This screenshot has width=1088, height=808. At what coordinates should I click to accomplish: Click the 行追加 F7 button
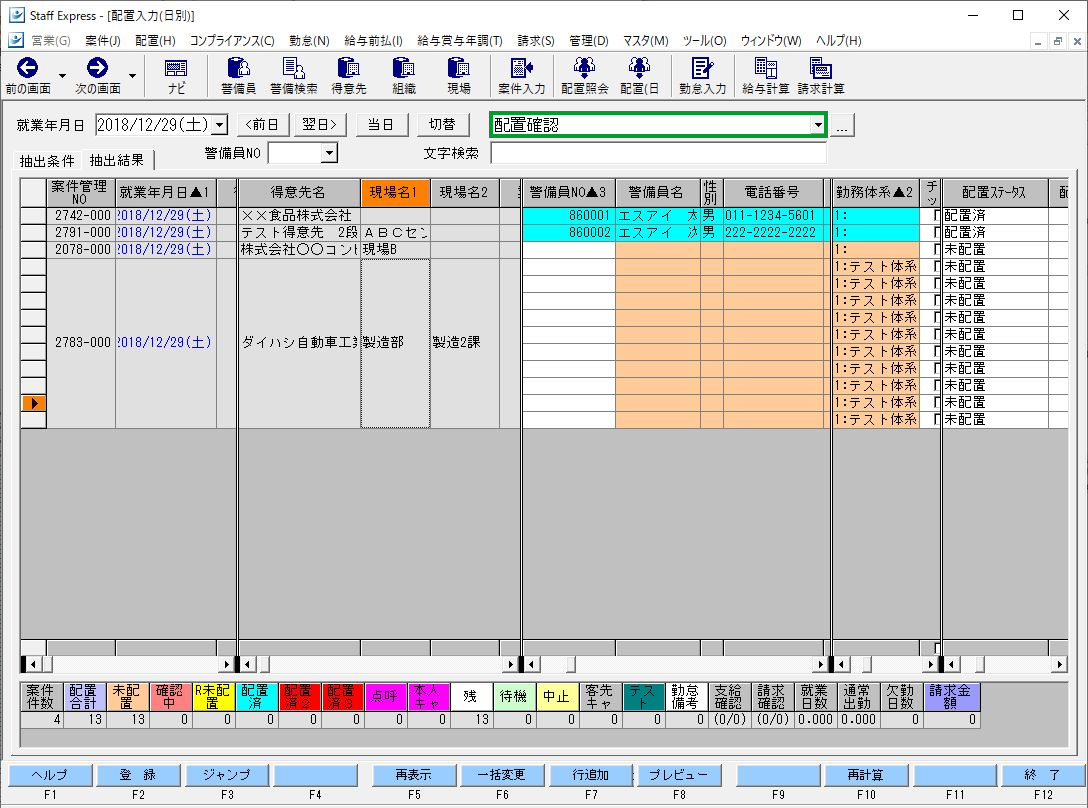coord(590,775)
